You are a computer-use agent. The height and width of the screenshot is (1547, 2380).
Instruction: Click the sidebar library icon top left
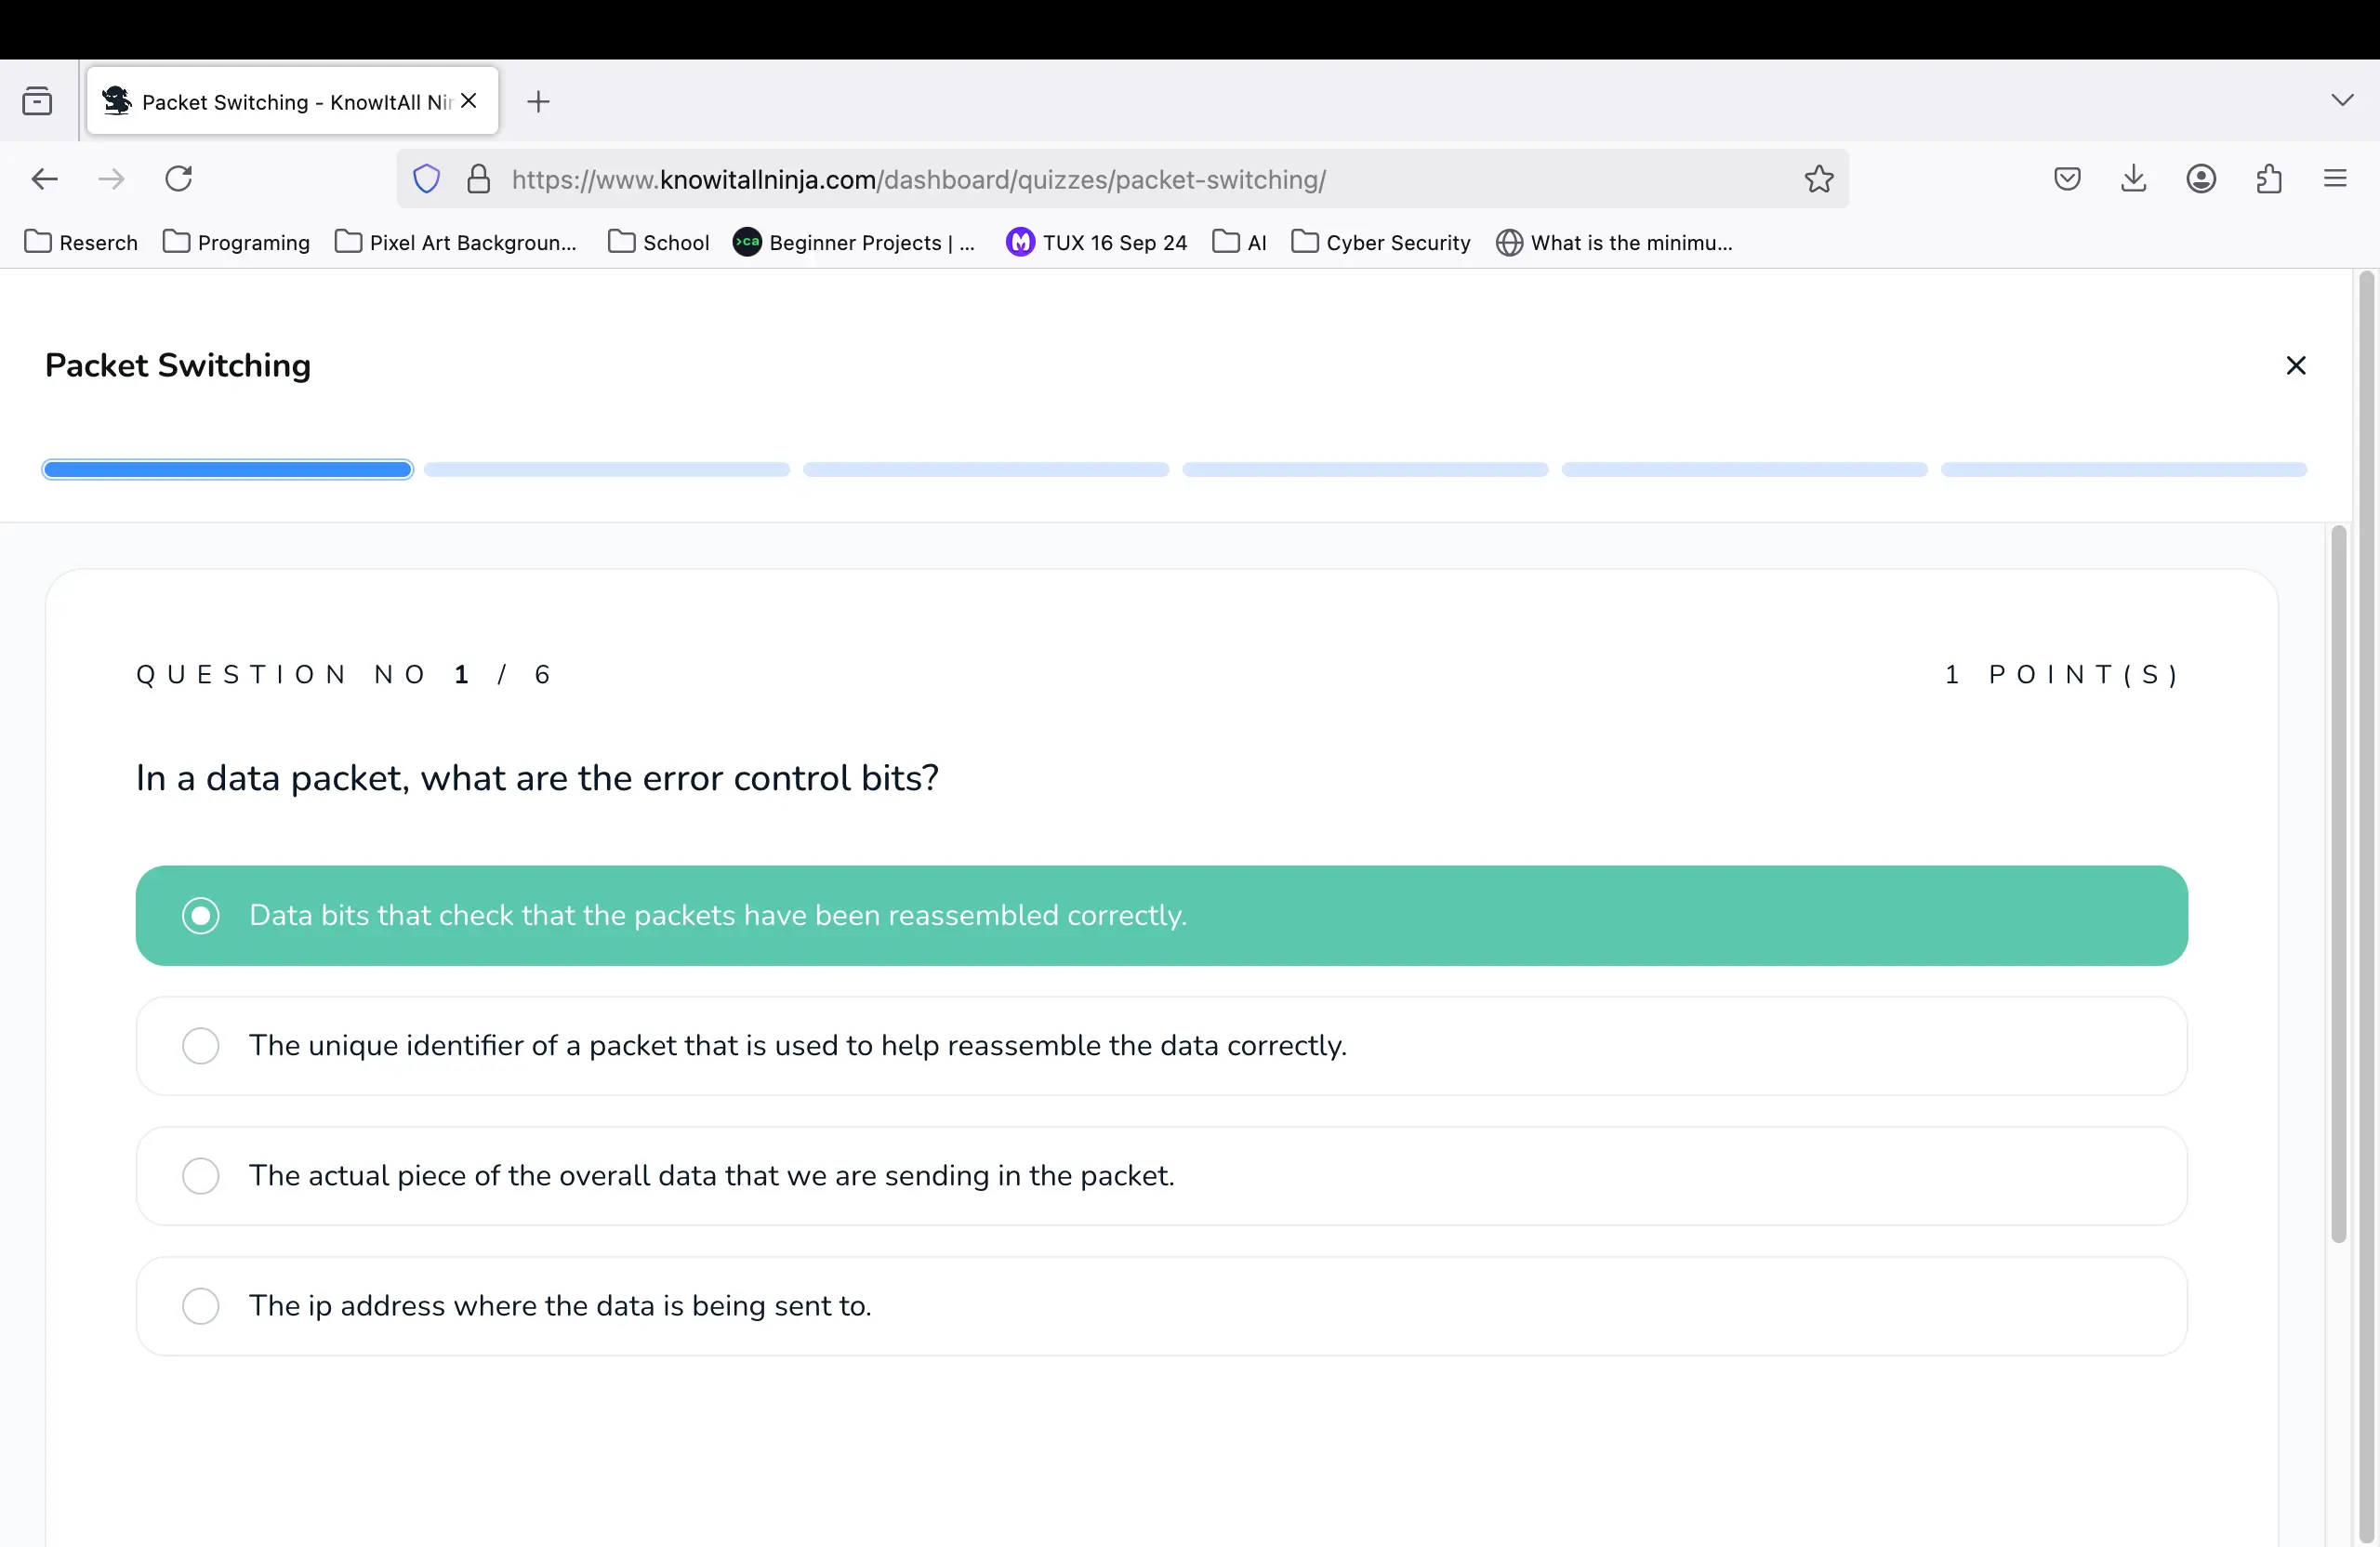click(37, 100)
